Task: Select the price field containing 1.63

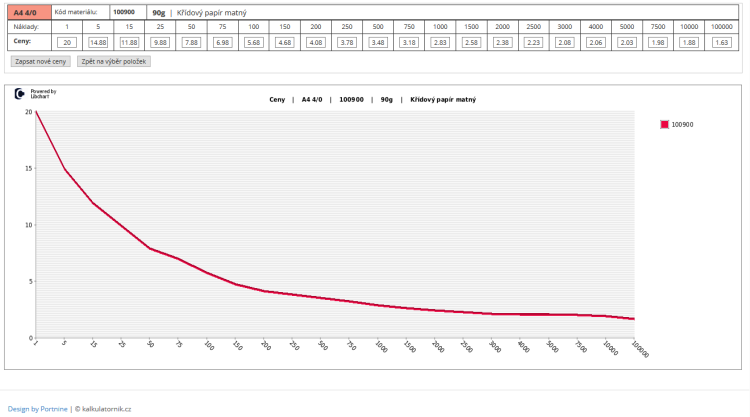Action: pyautogui.click(x=721, y=43)
